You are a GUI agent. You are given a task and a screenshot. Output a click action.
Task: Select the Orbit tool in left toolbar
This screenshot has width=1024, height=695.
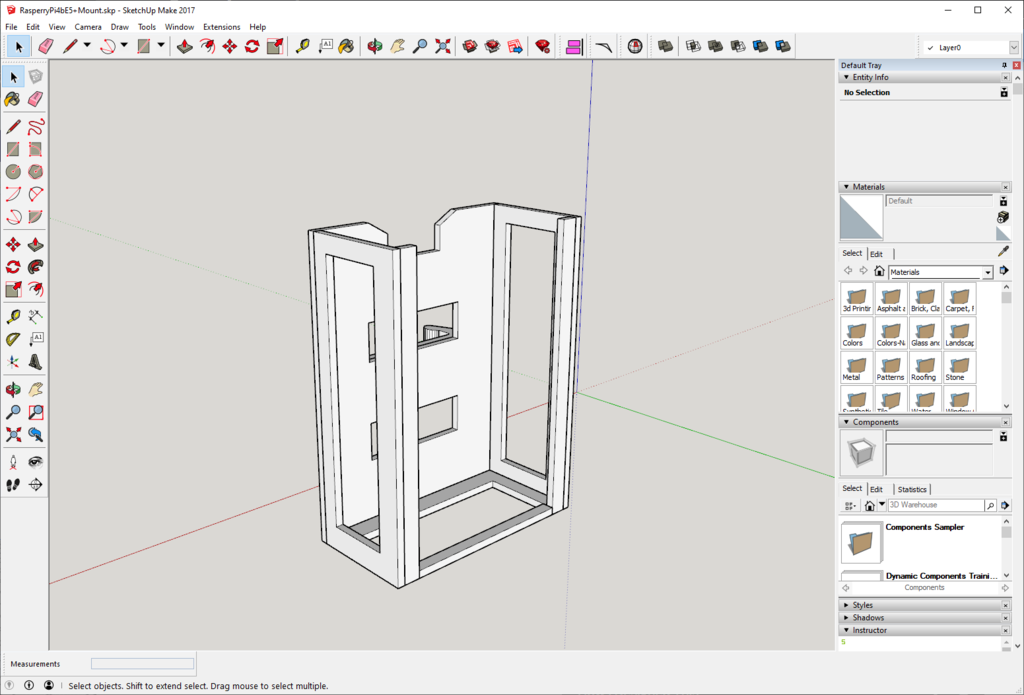point(13,389)
